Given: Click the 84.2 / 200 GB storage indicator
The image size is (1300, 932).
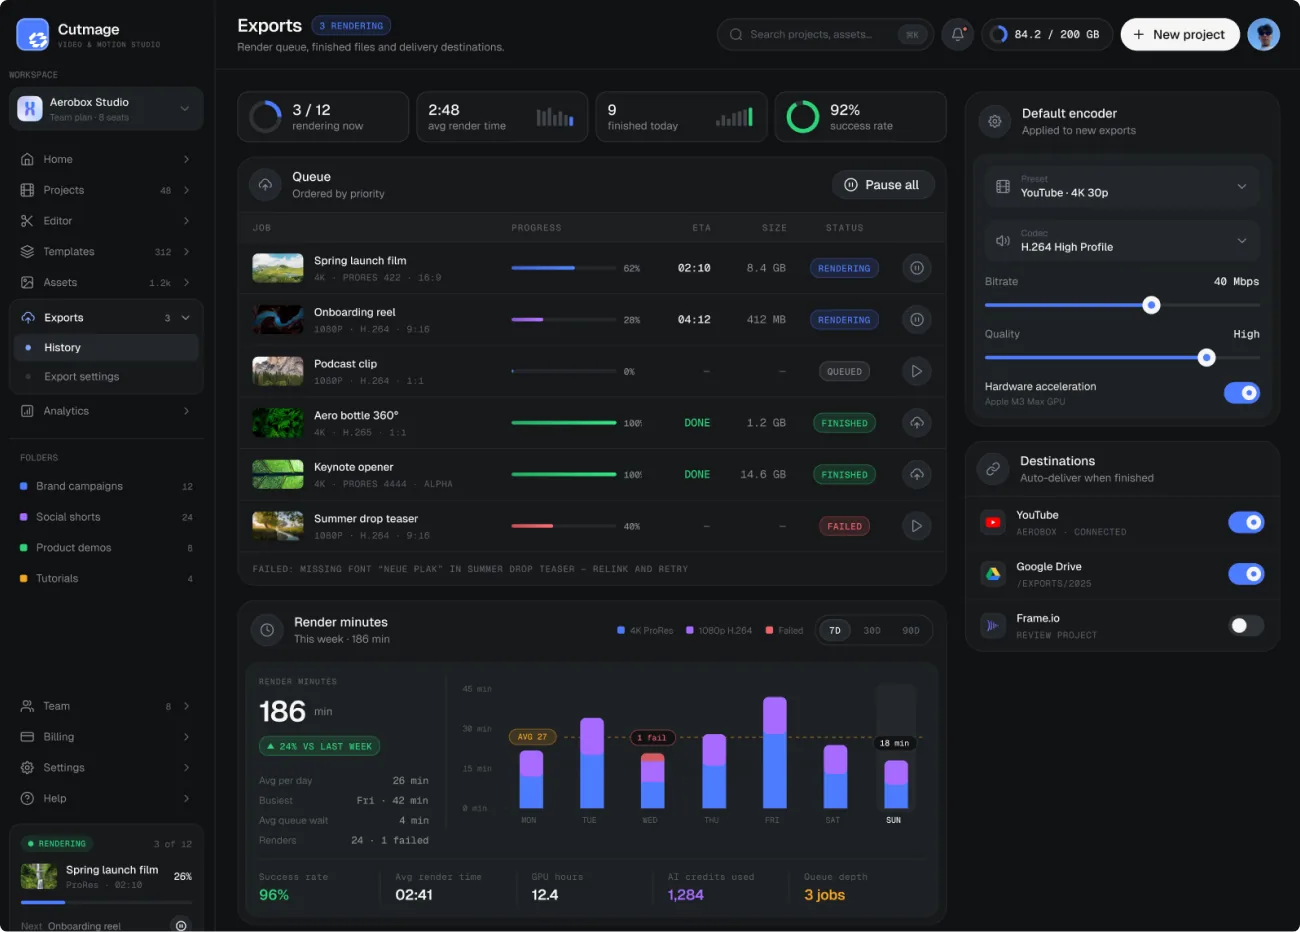Looking at the screenshot, I should tap(1046, 34).
